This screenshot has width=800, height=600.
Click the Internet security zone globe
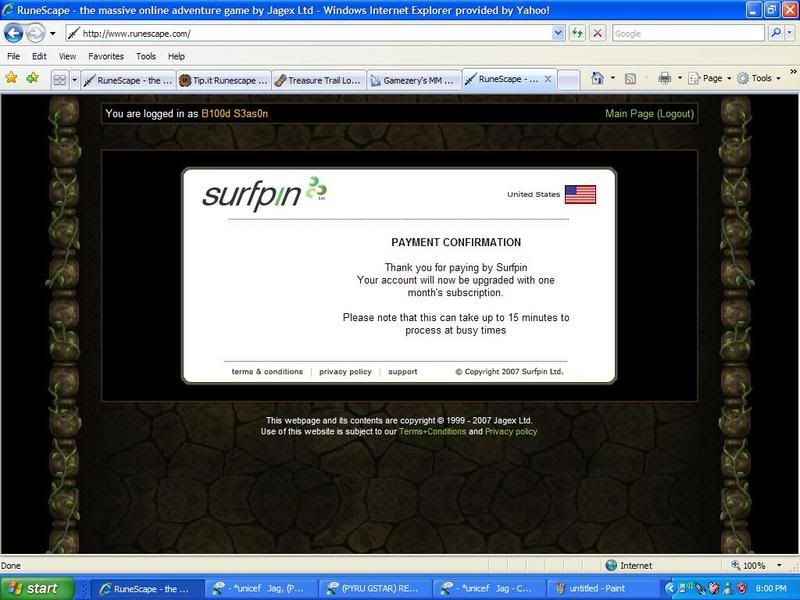coord(611,565)
